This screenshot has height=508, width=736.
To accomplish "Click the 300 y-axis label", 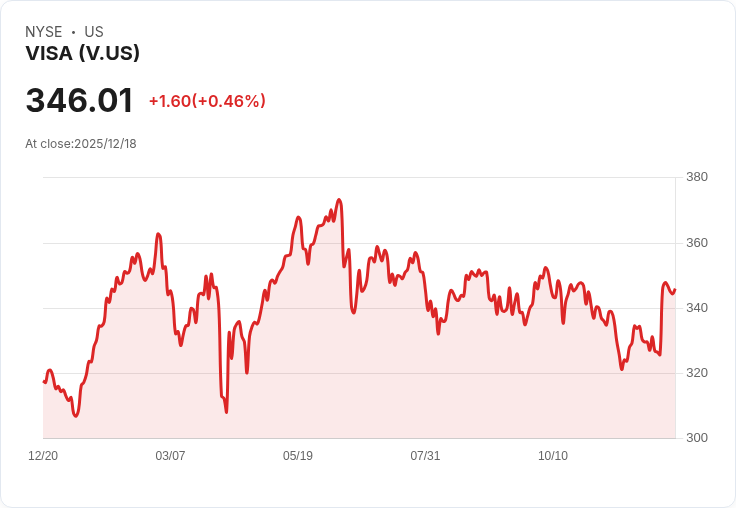I will click(697, 438).
